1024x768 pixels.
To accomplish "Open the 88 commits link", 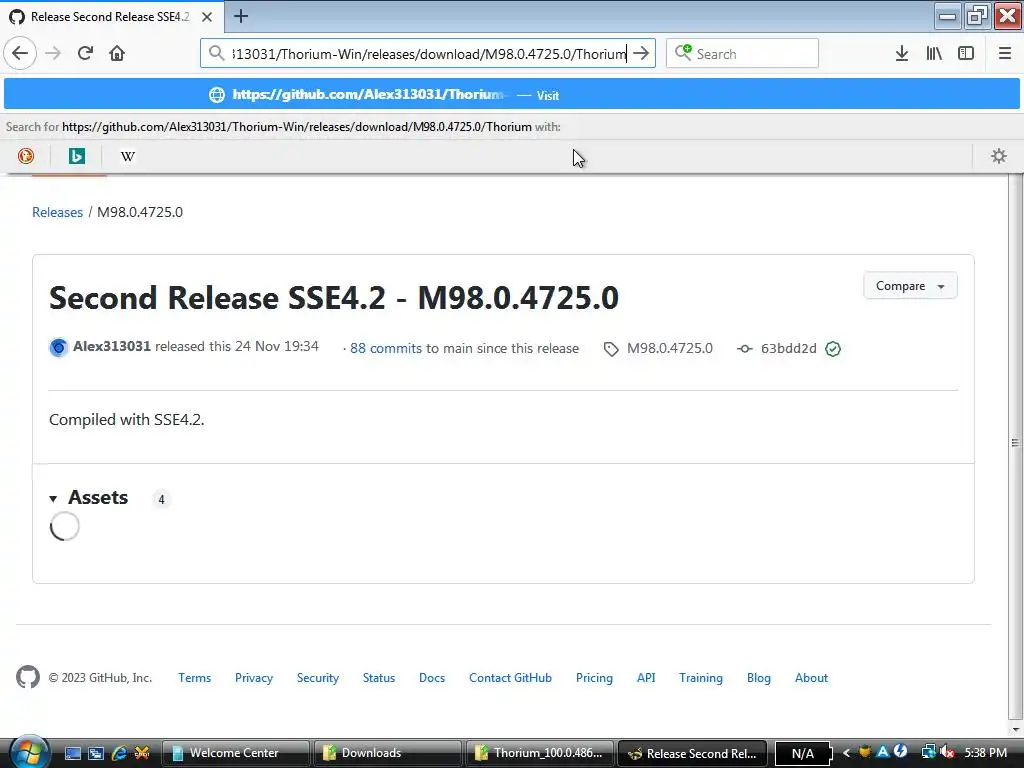I will [x=386, y=348].
